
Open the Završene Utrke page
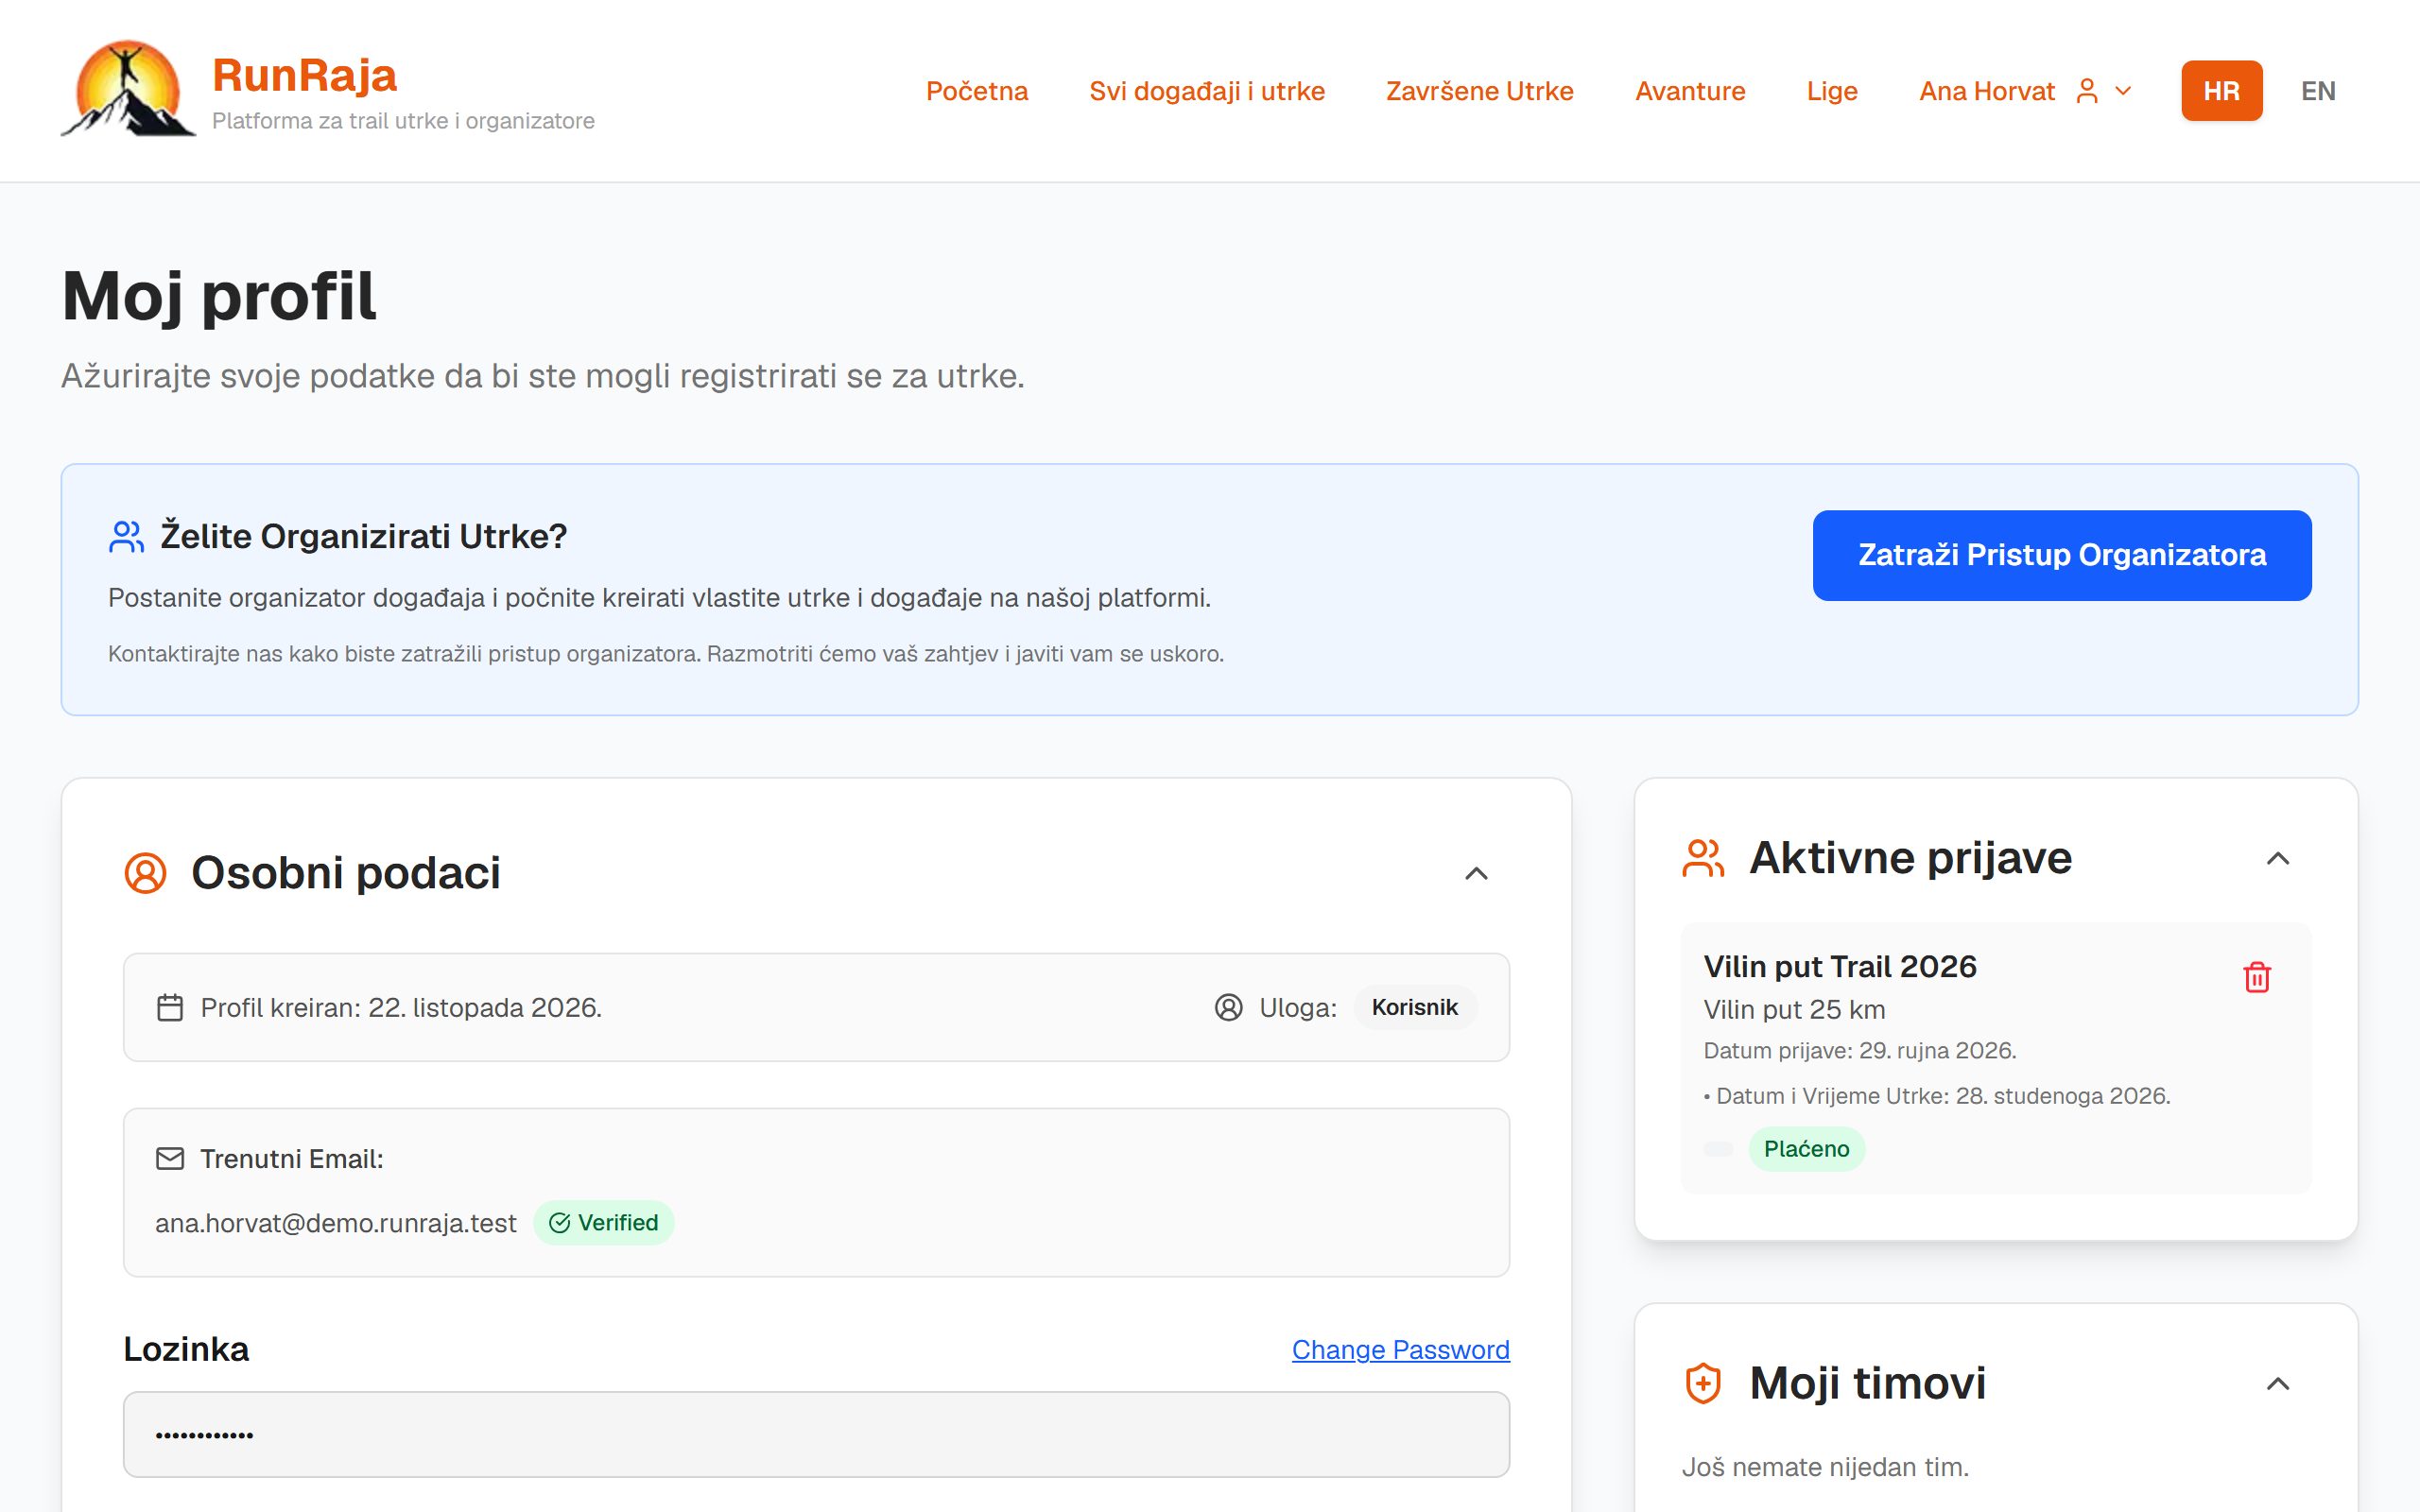coord(1479,91)
